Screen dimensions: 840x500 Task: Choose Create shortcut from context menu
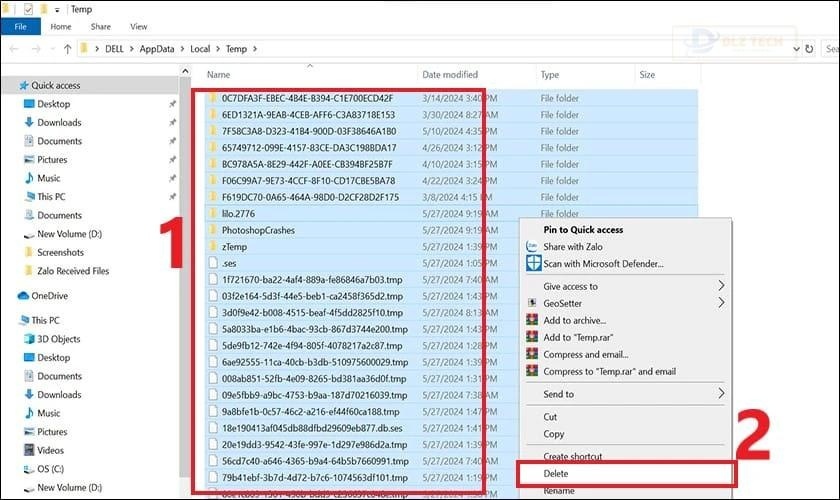pyautogui.click(x=573, y=457)
